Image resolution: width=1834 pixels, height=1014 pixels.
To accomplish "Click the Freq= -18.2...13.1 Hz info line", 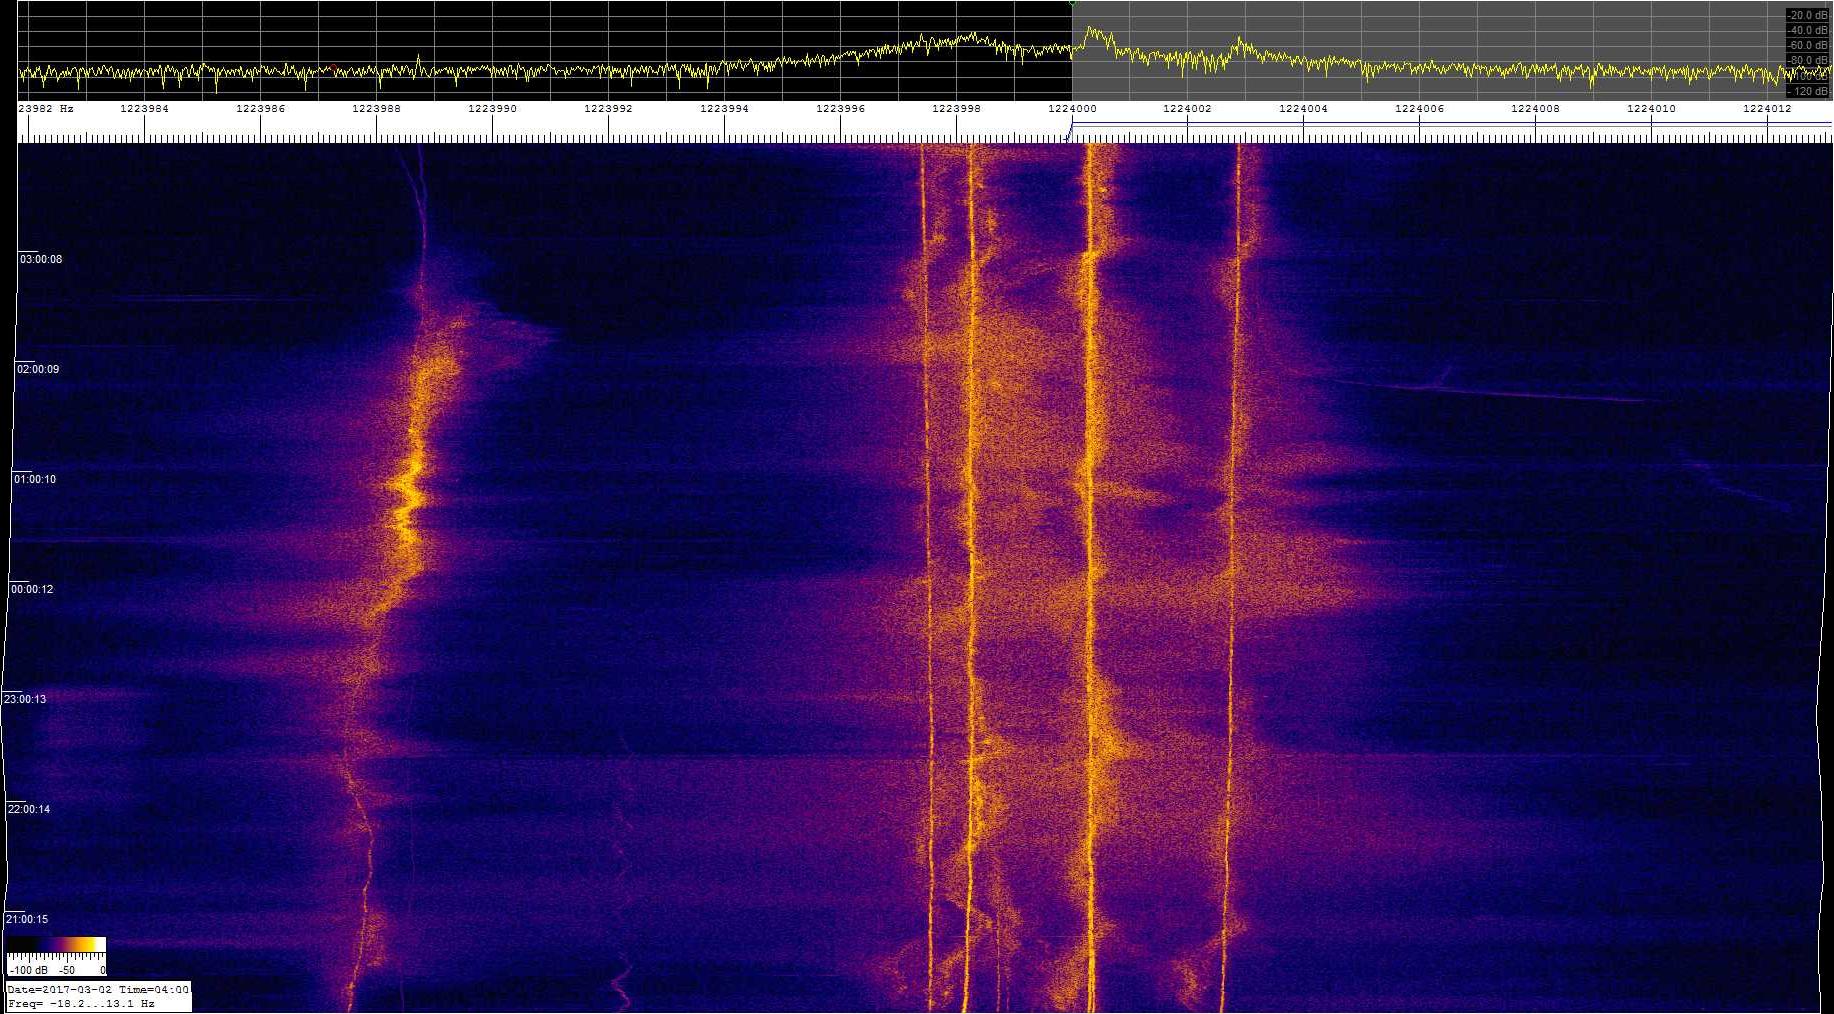I will [81, 1003].
